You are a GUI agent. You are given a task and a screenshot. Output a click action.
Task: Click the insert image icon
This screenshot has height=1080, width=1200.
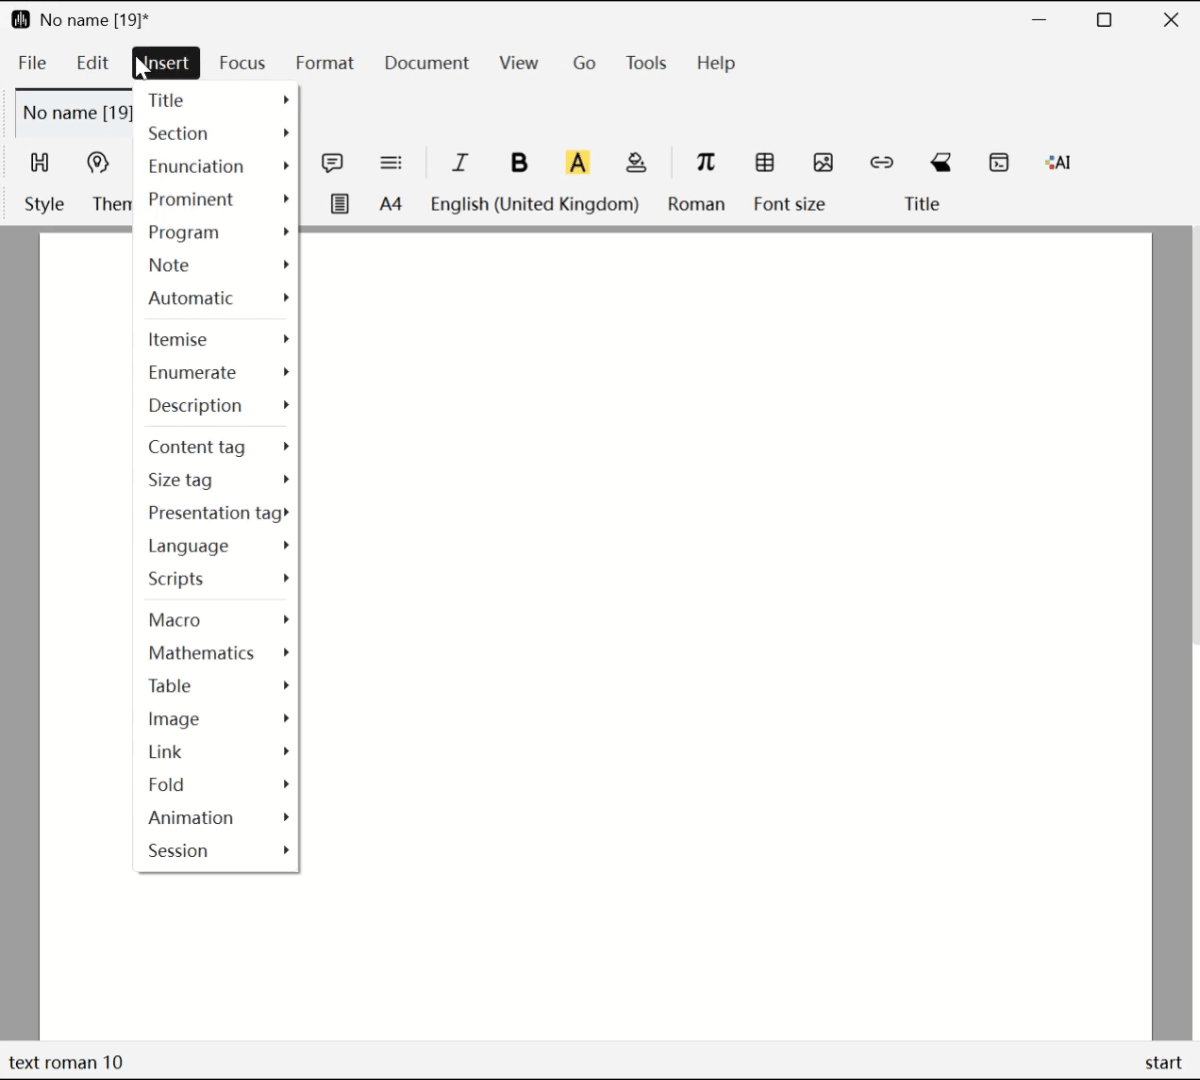pos(823,163)
